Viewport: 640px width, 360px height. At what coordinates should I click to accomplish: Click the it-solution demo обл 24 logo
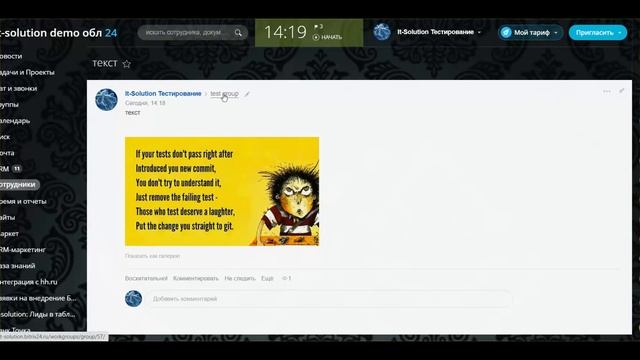click(x=58, y=33)
